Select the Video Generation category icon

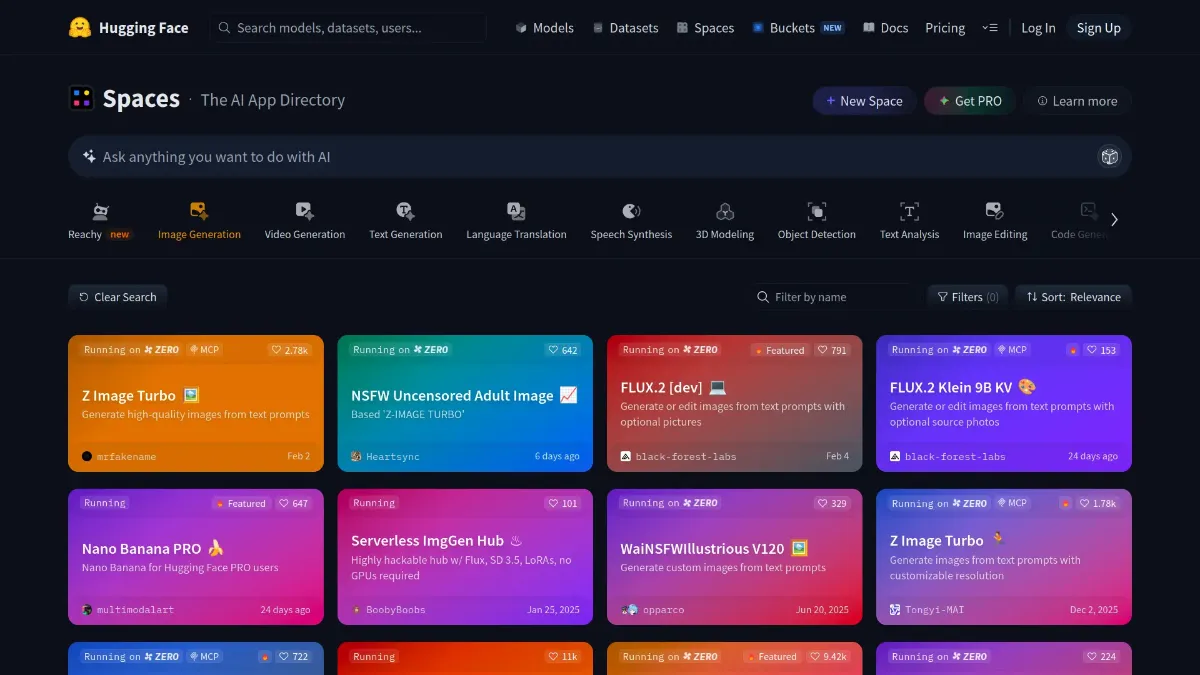point(305,211)
